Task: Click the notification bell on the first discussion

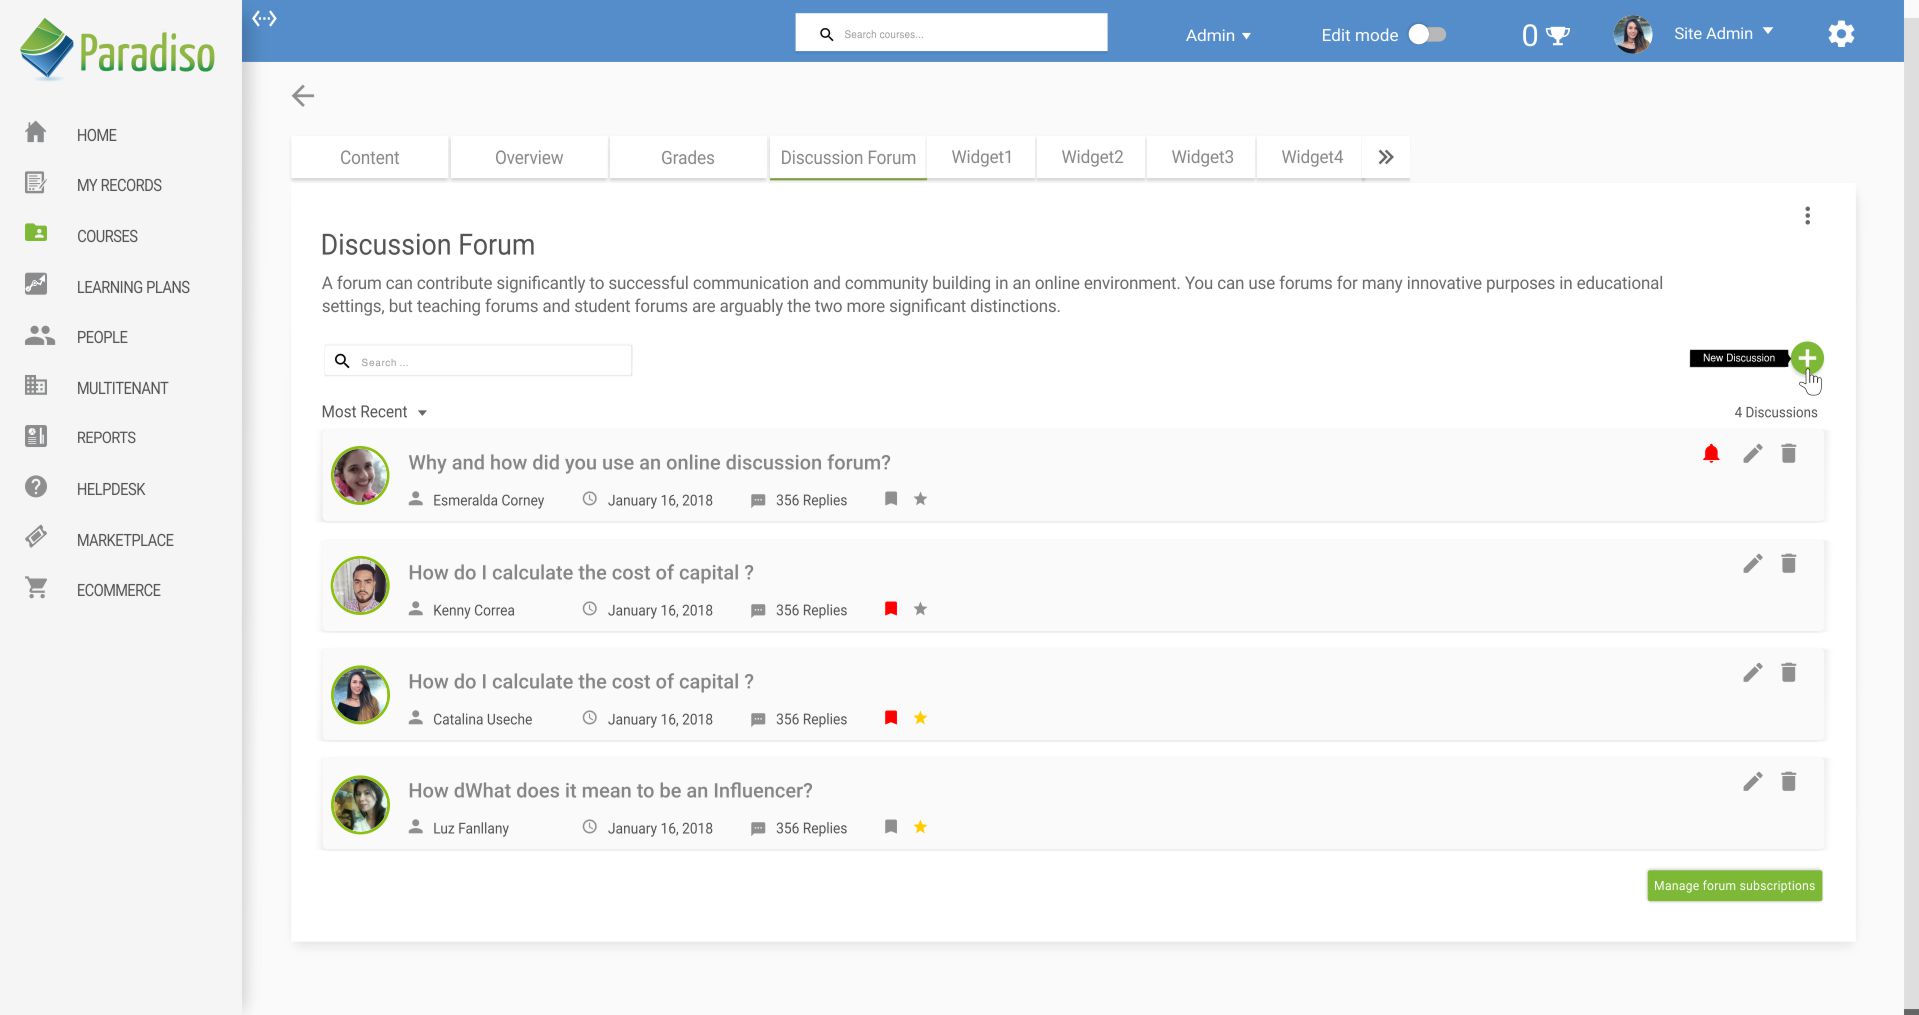Action: click(1711, 453)
